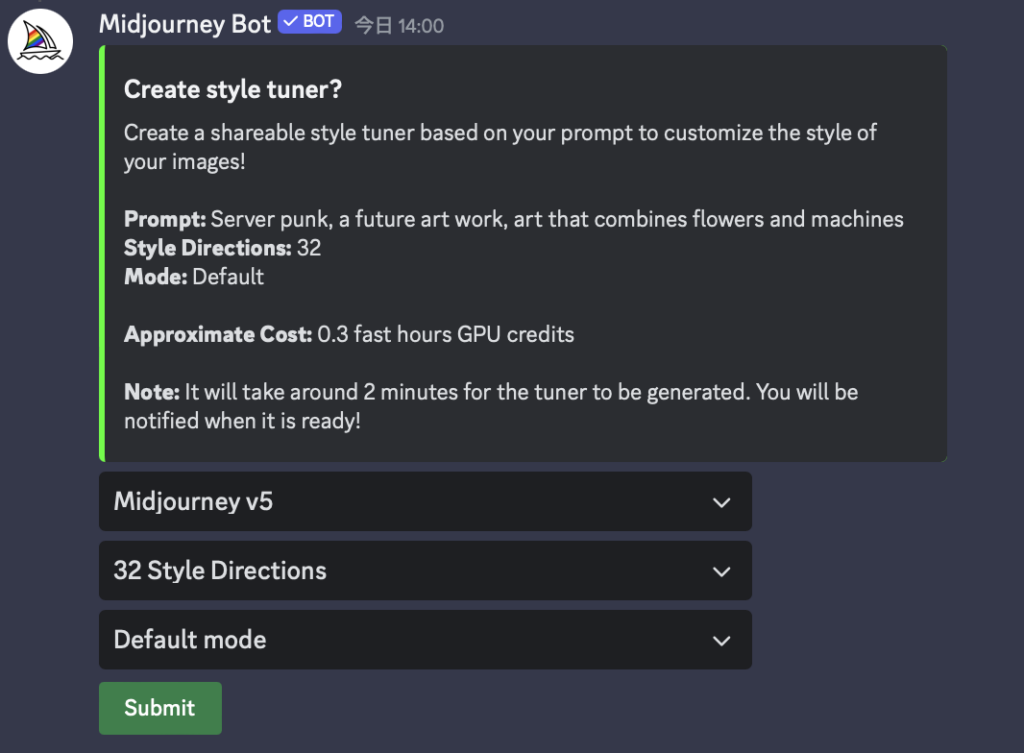Click the chevron arrow on Default mode
Screen dimensions: 1024x753
coord(721,641)
